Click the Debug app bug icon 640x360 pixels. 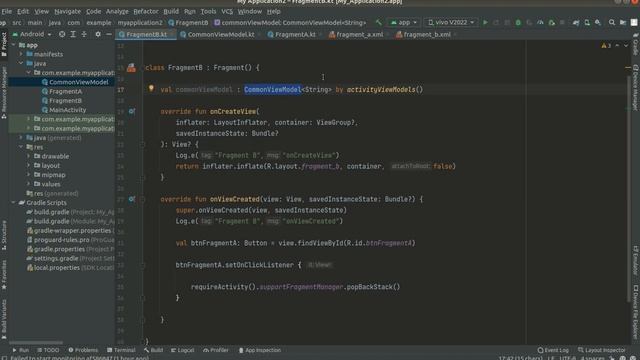click(518, 22)
